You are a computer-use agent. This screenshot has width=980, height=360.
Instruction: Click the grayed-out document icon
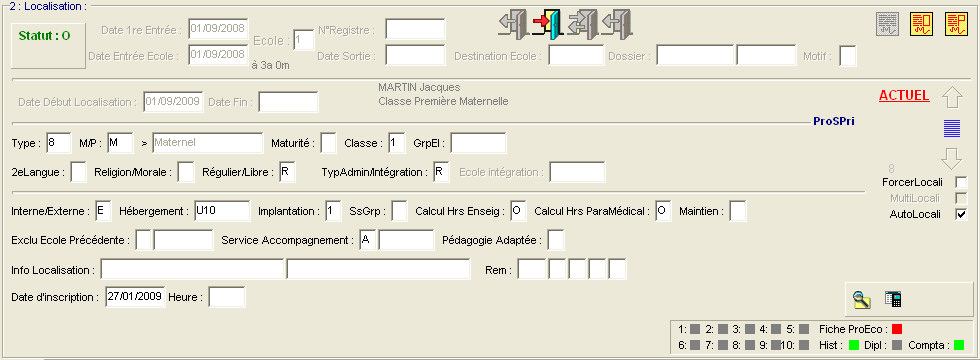[887, 24]
